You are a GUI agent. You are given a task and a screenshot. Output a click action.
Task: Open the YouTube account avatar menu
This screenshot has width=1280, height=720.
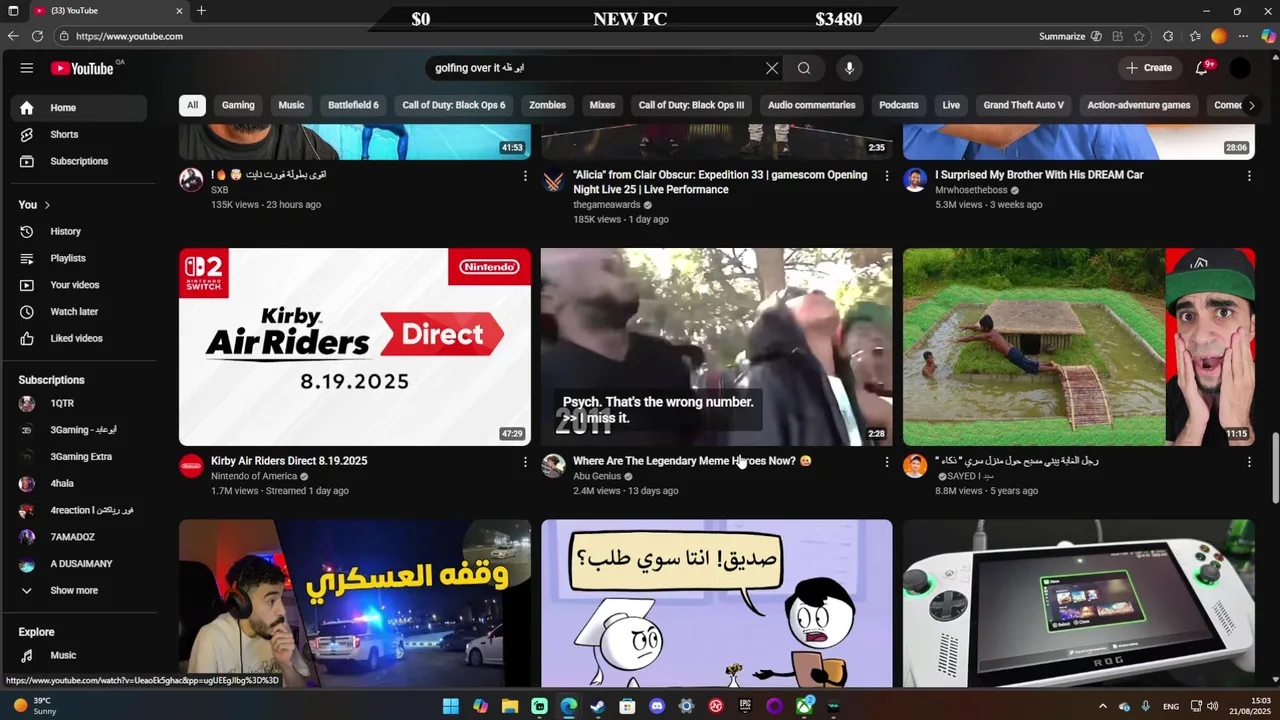pyautogui.click(x=1240, y=68)
